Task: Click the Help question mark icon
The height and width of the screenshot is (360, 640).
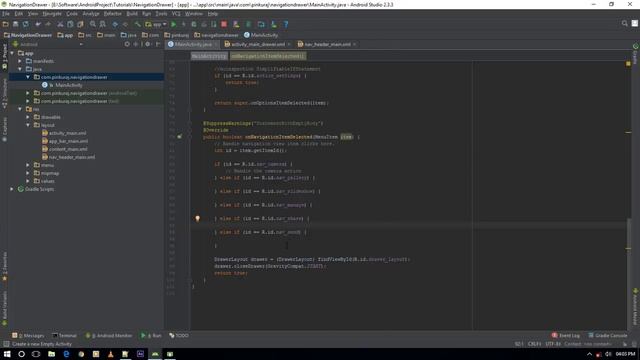Action: (286, 24)
